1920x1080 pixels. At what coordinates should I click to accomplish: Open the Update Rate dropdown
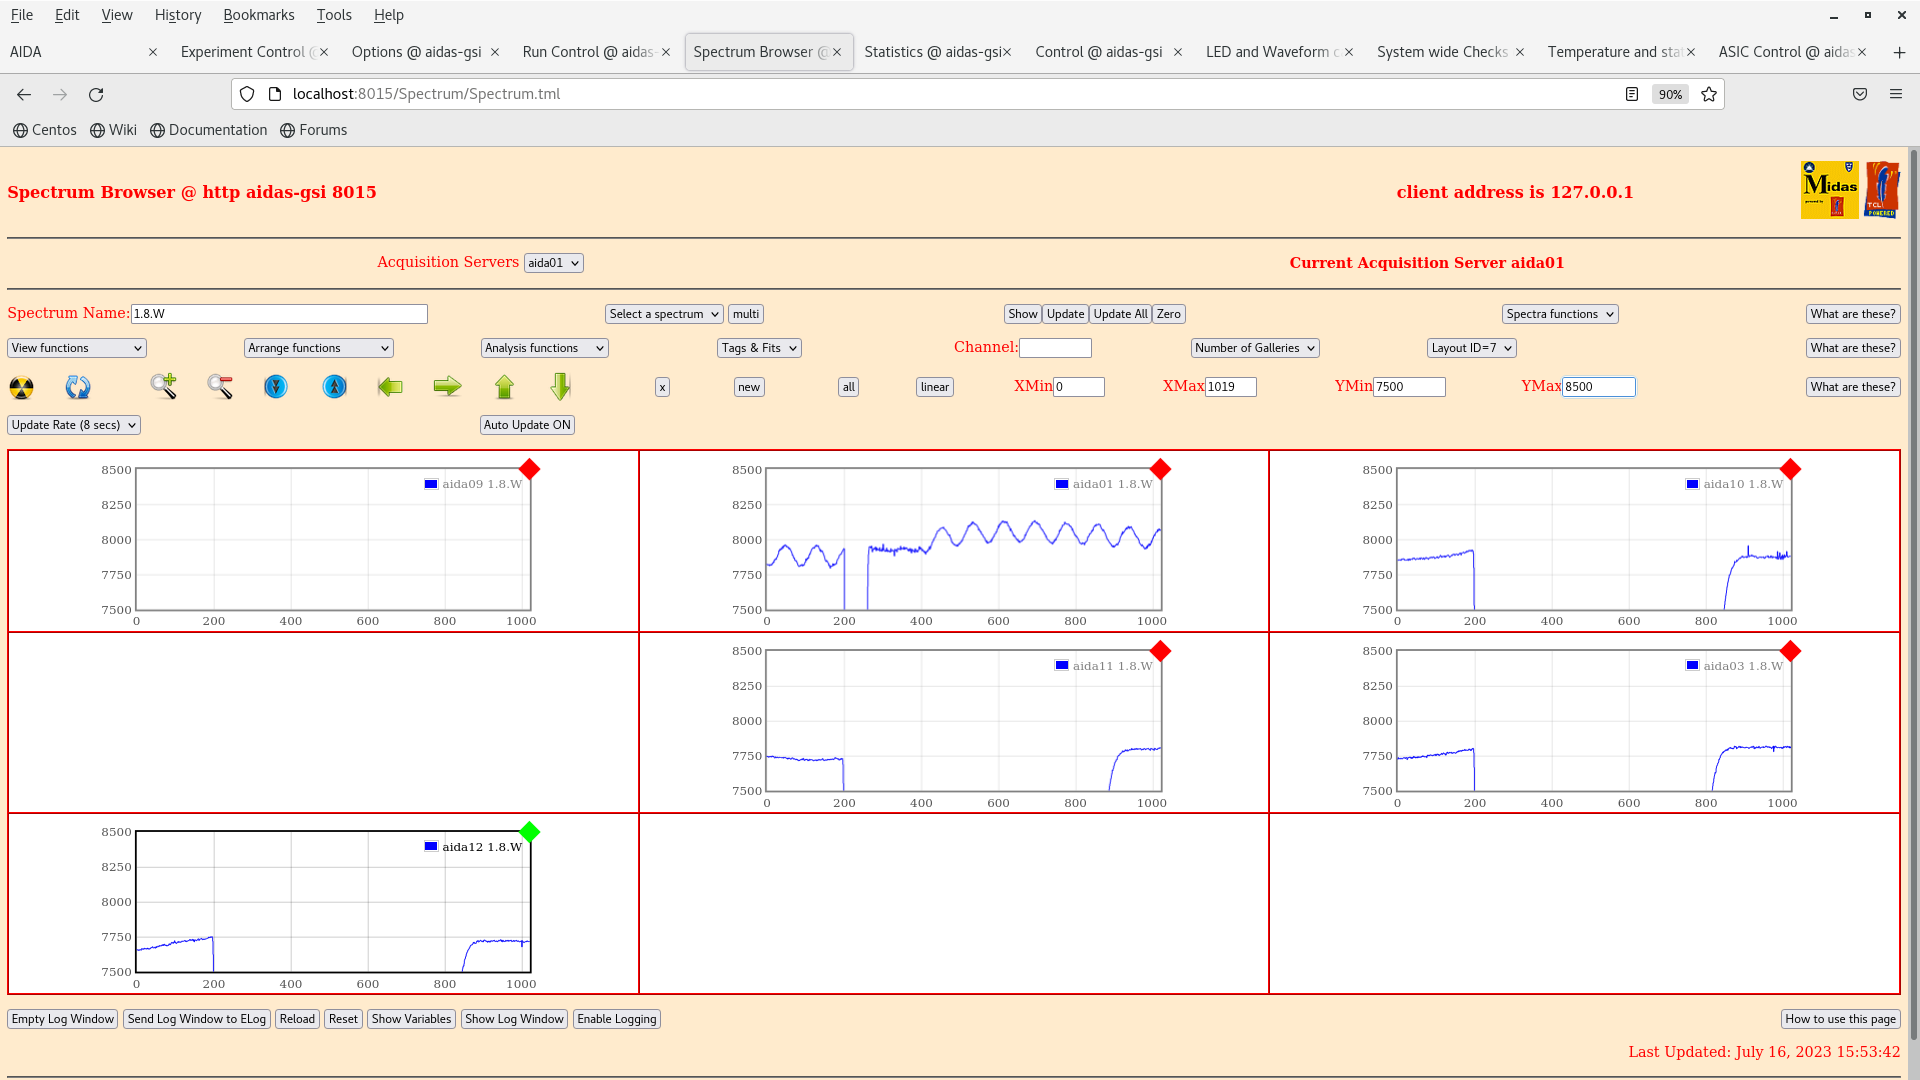pos(74,425)
